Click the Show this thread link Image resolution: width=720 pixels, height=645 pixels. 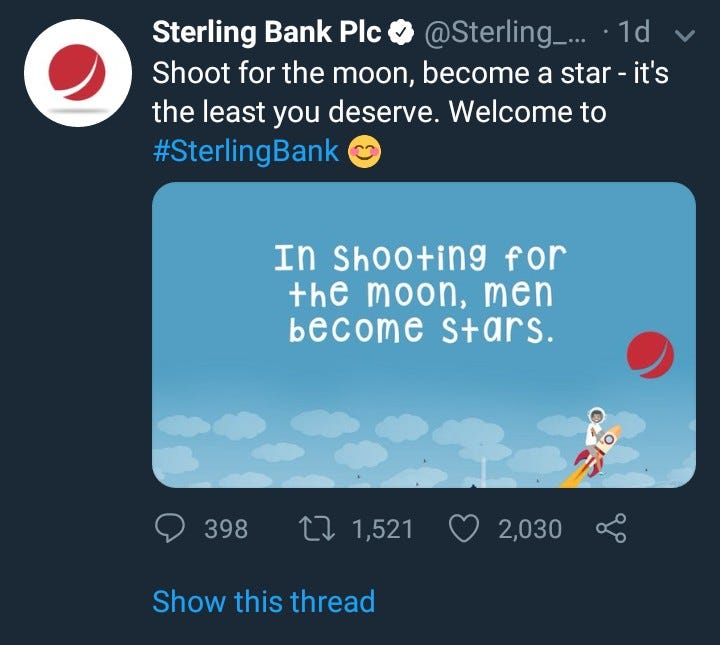pos(263,602)
